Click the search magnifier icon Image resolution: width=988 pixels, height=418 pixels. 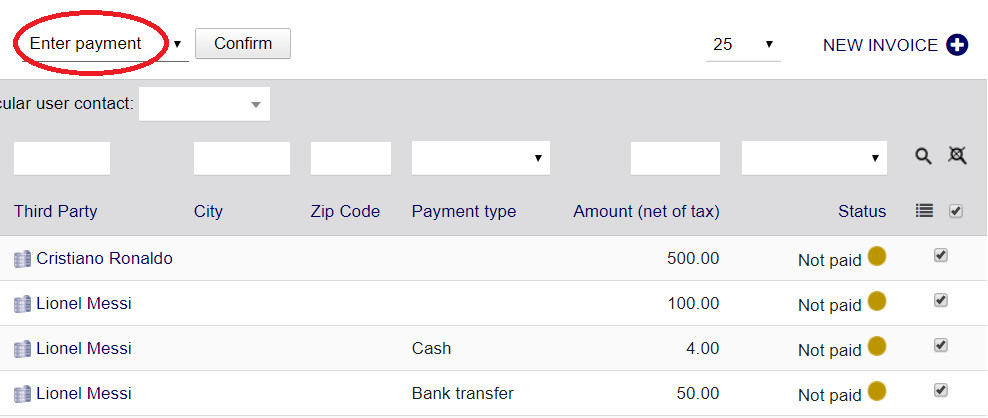(x=923, y=156)
